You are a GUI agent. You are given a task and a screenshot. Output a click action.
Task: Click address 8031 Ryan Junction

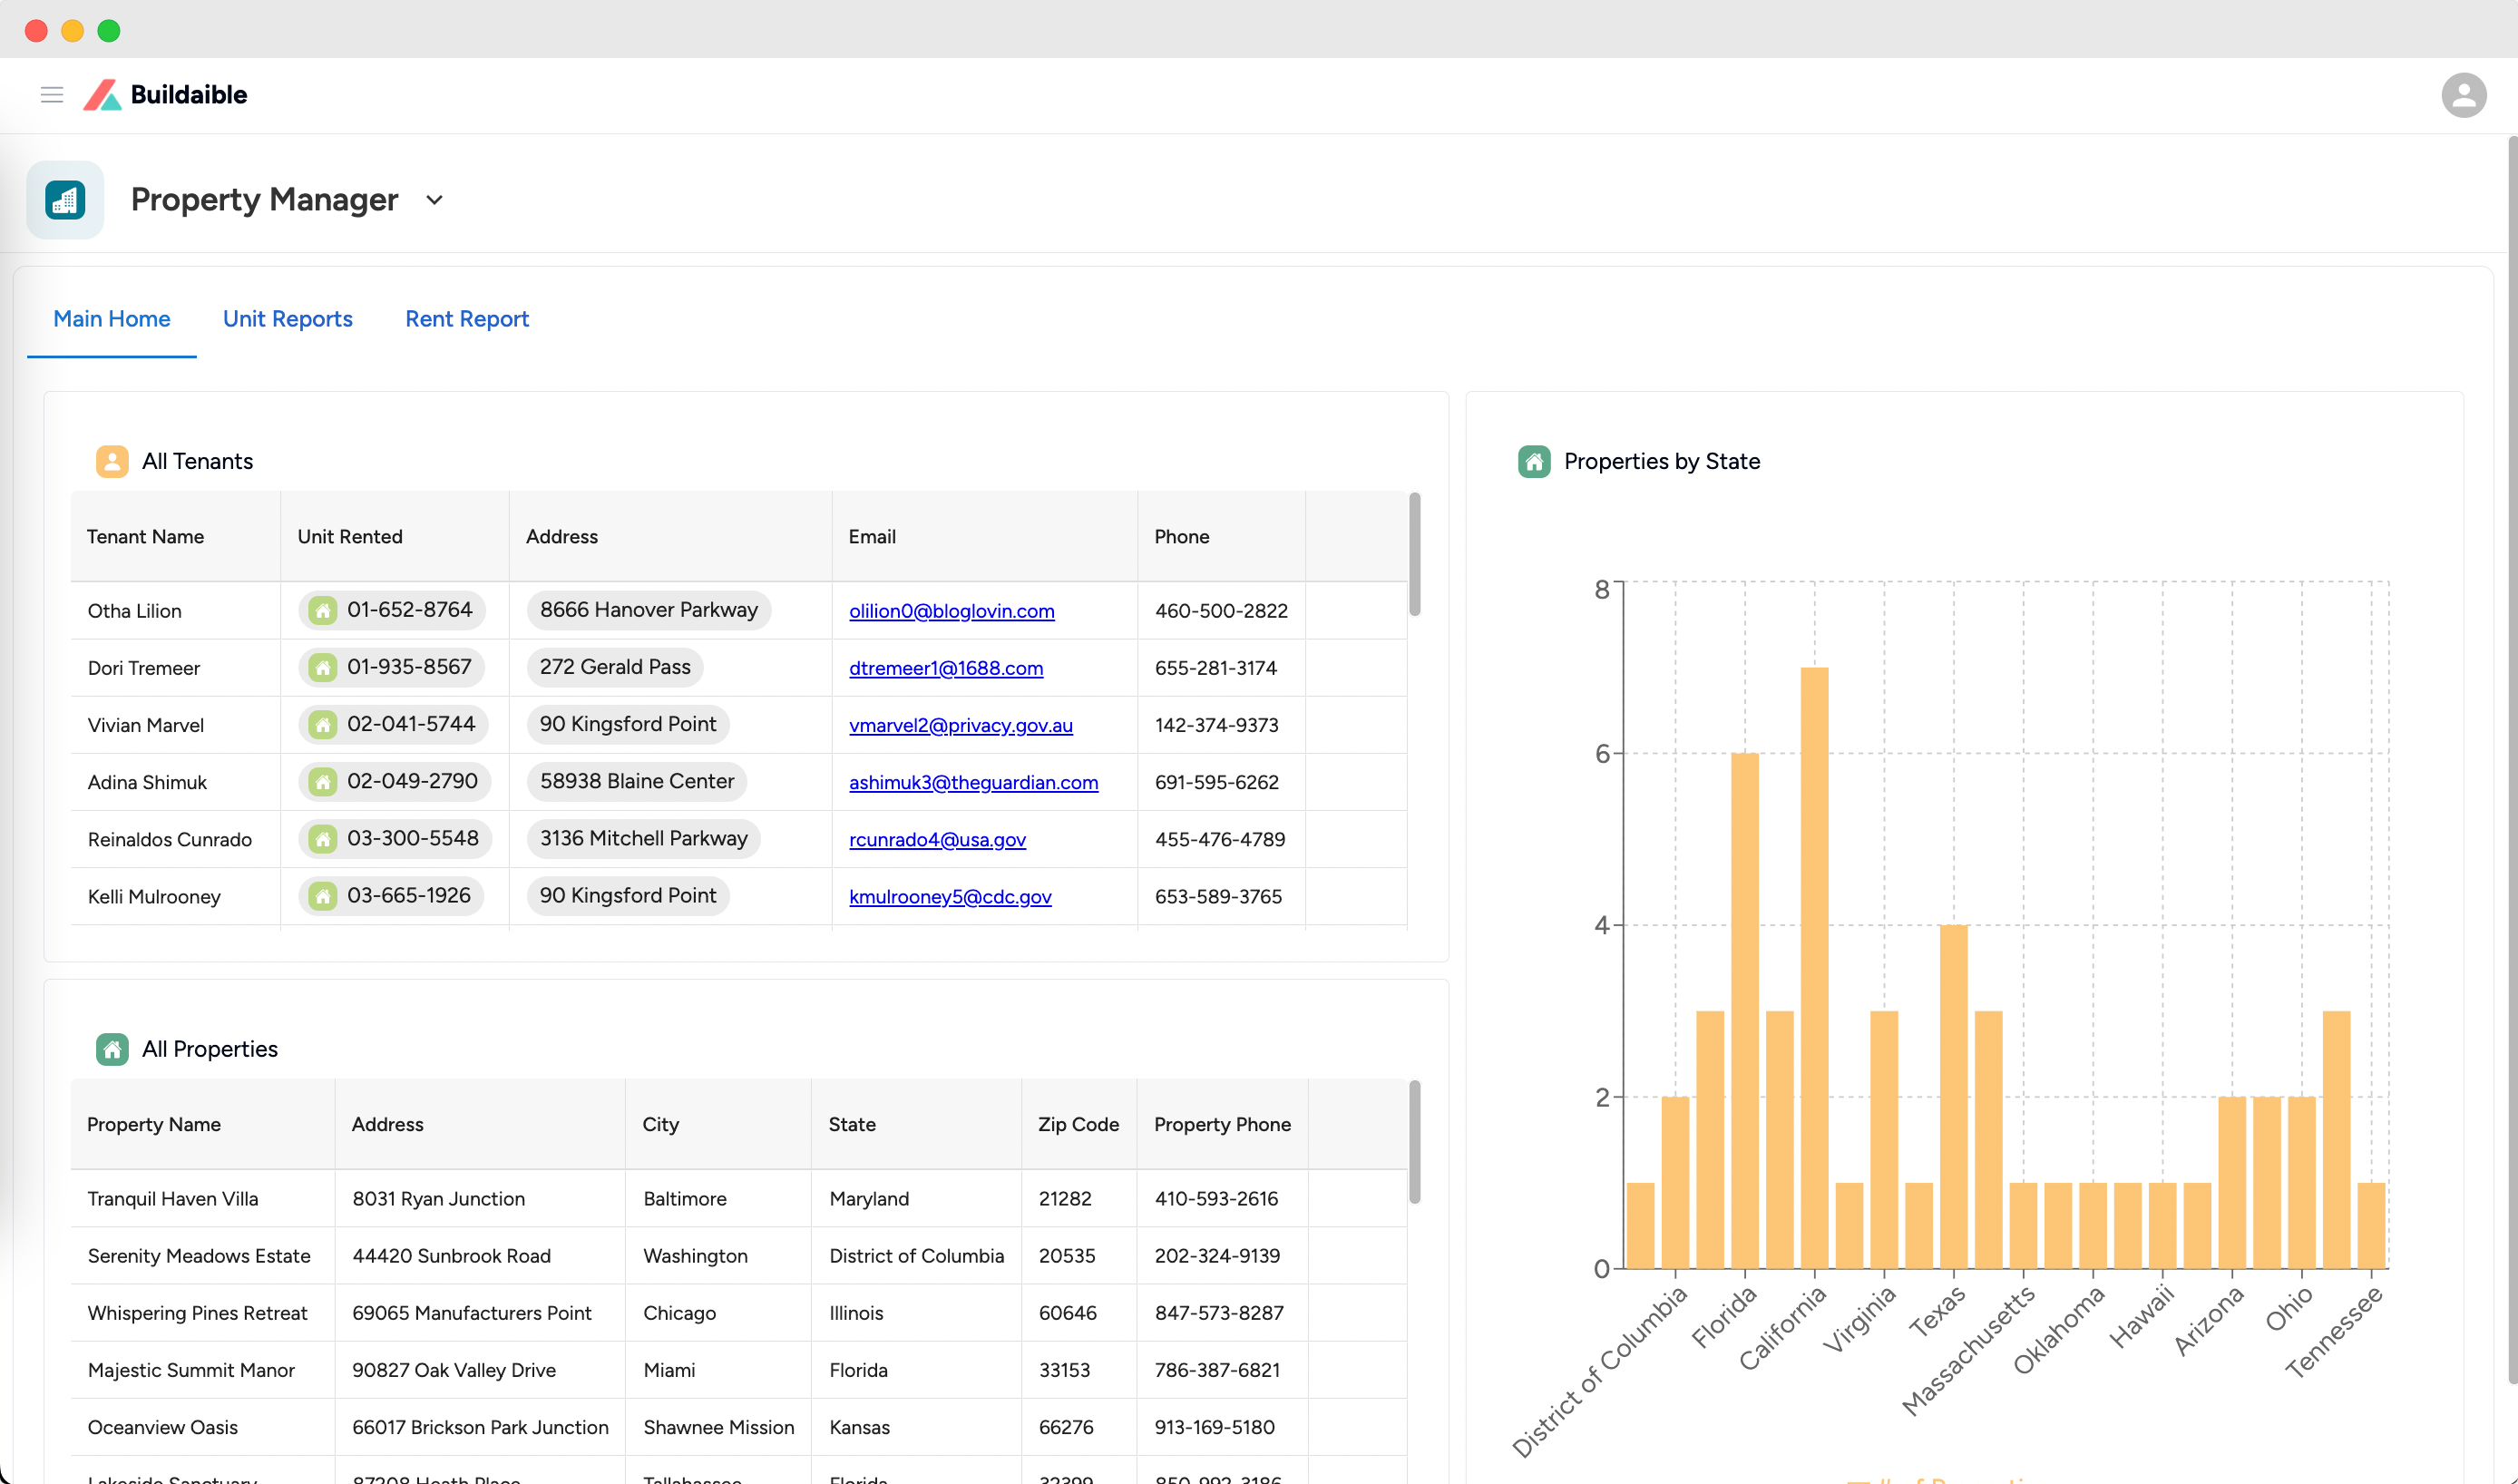click(x=438, y=1199)
